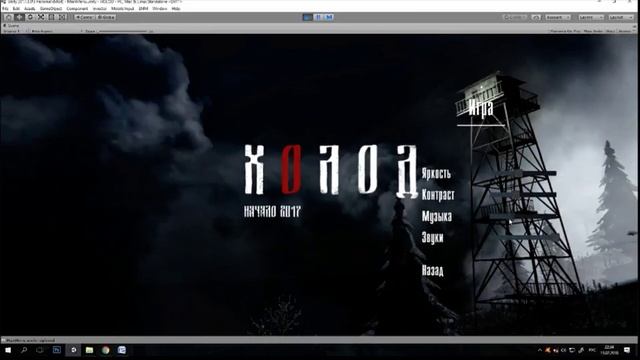Open File Explorer from taskbar
The height and width of the screenshot is (360, 640).
[x=89, y=350]
